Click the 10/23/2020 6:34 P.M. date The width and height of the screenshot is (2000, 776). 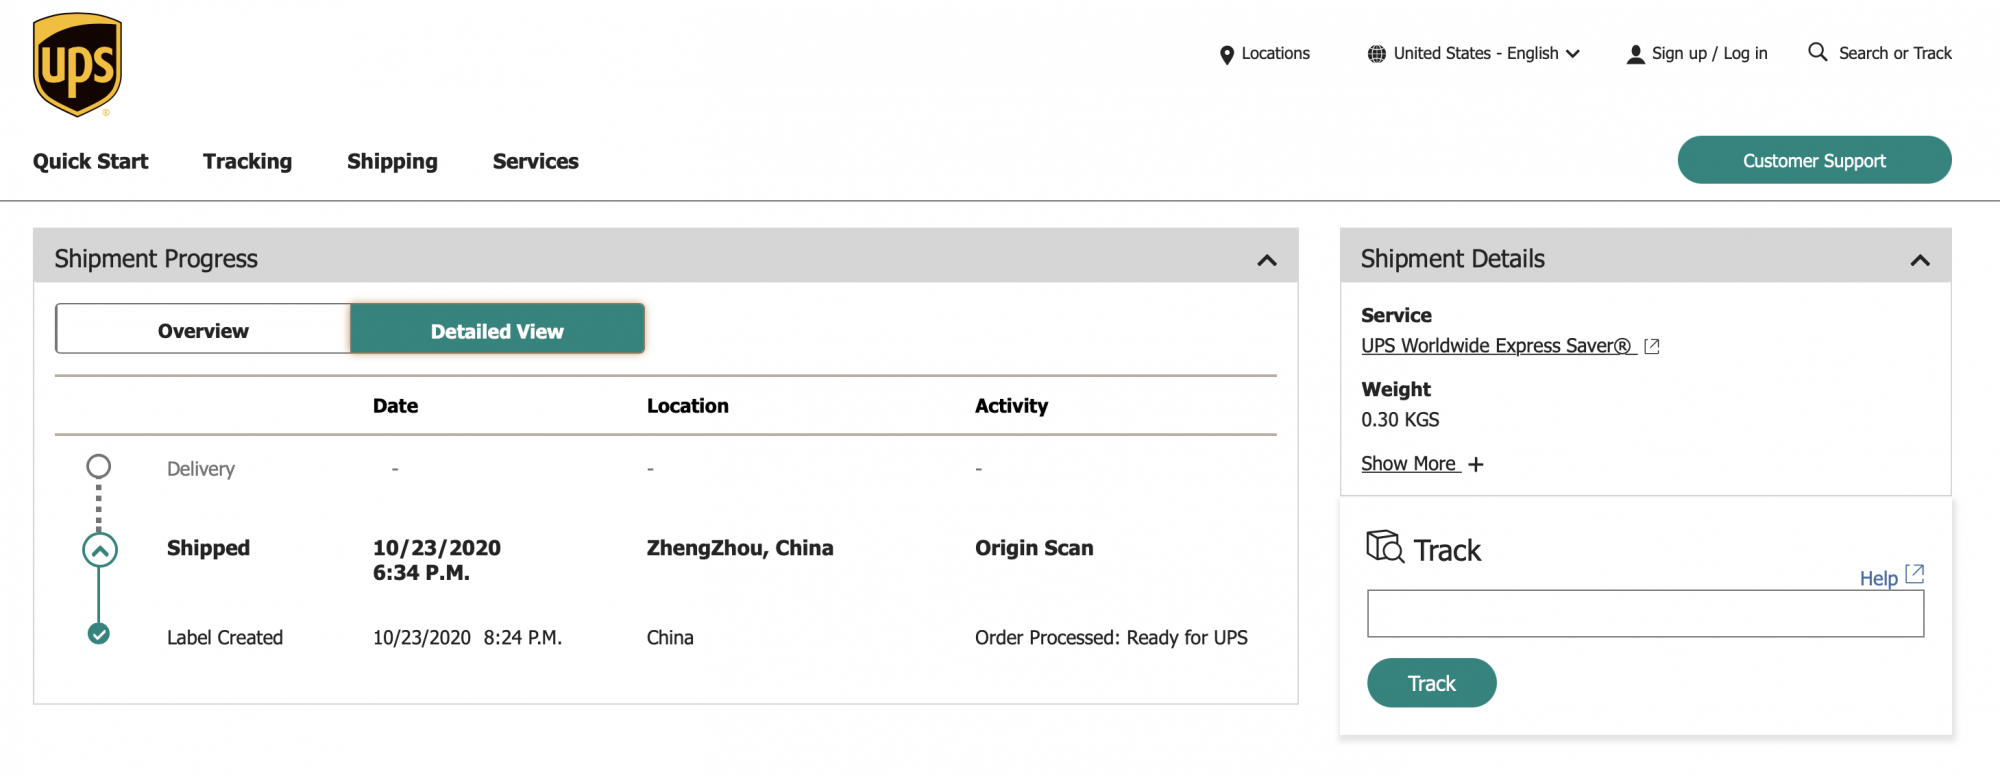coord(436,560)
